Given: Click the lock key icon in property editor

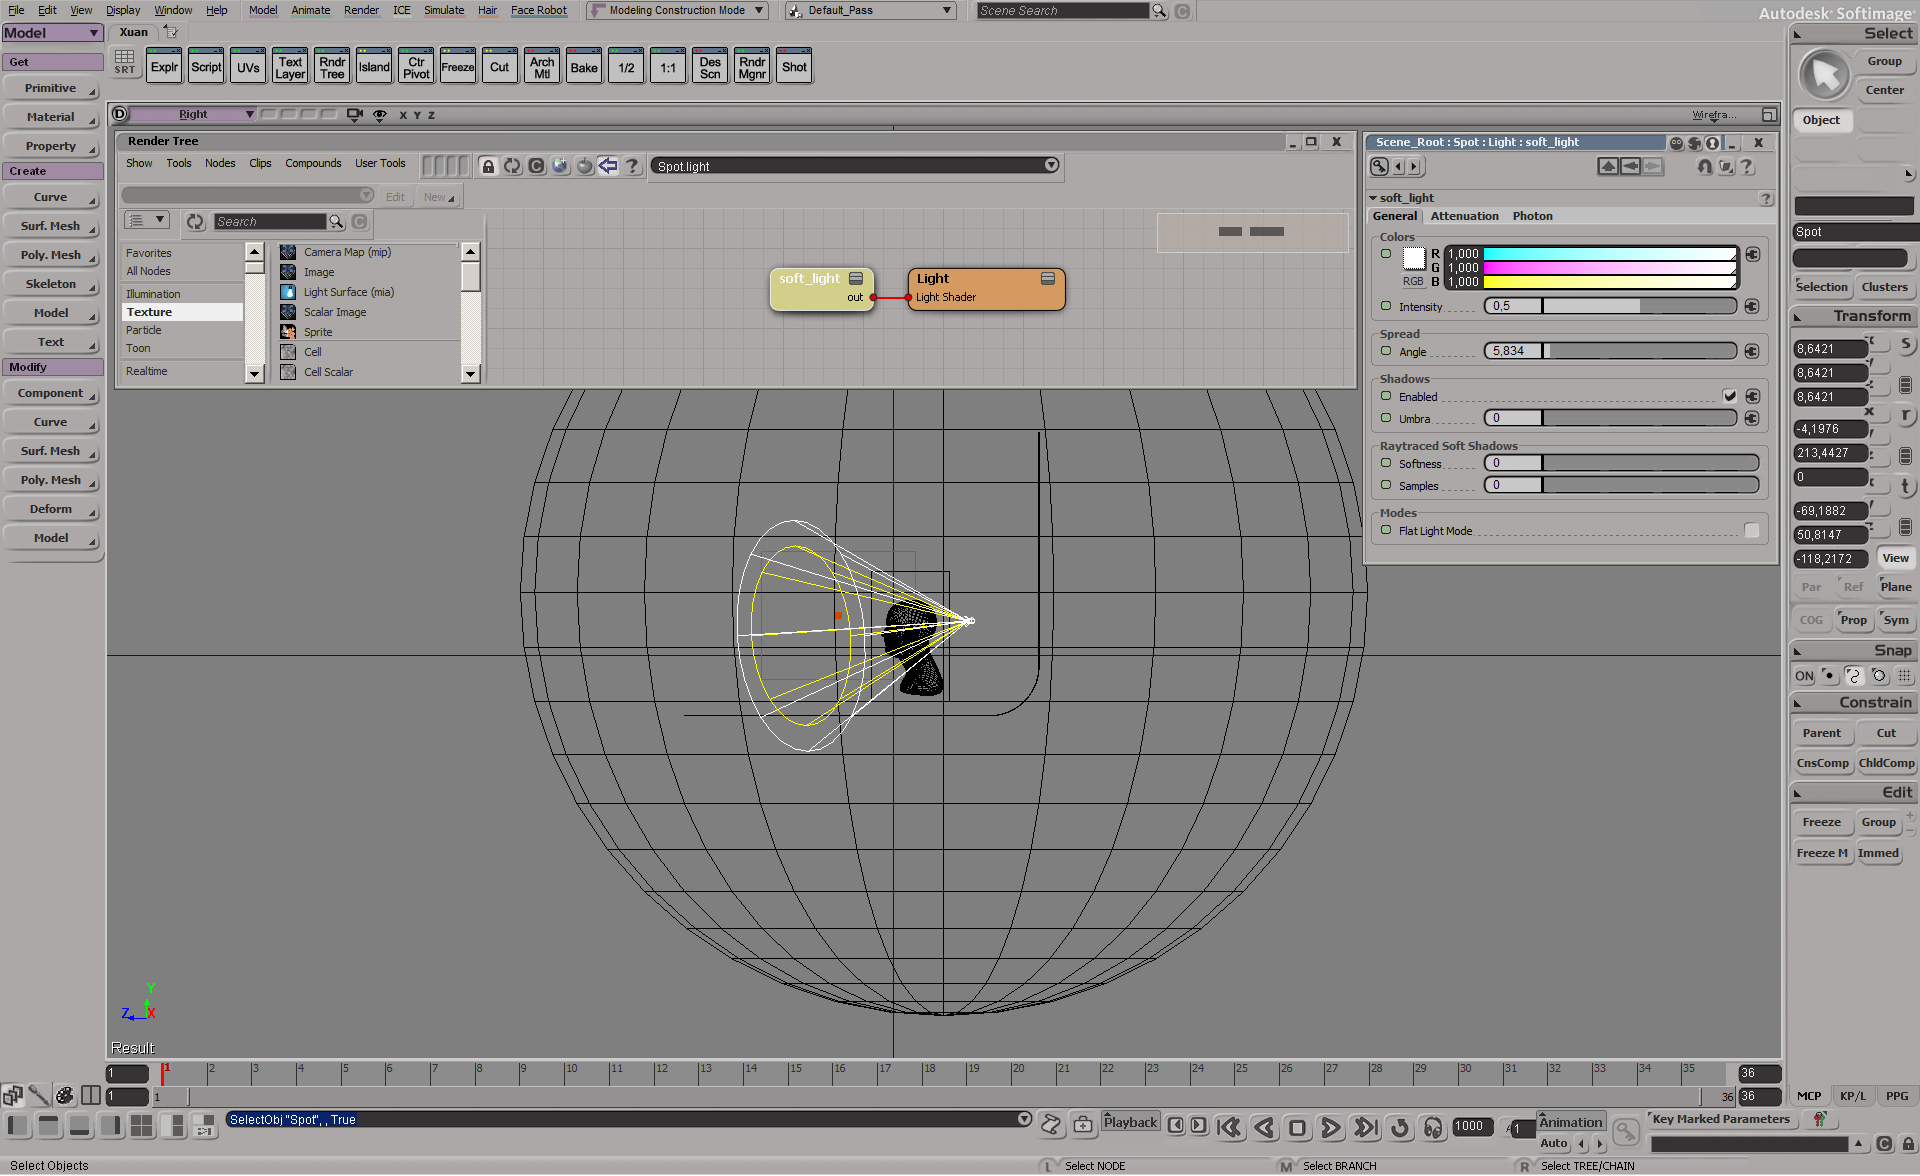Looking at the screenshot, I should tap(1379, 167).
